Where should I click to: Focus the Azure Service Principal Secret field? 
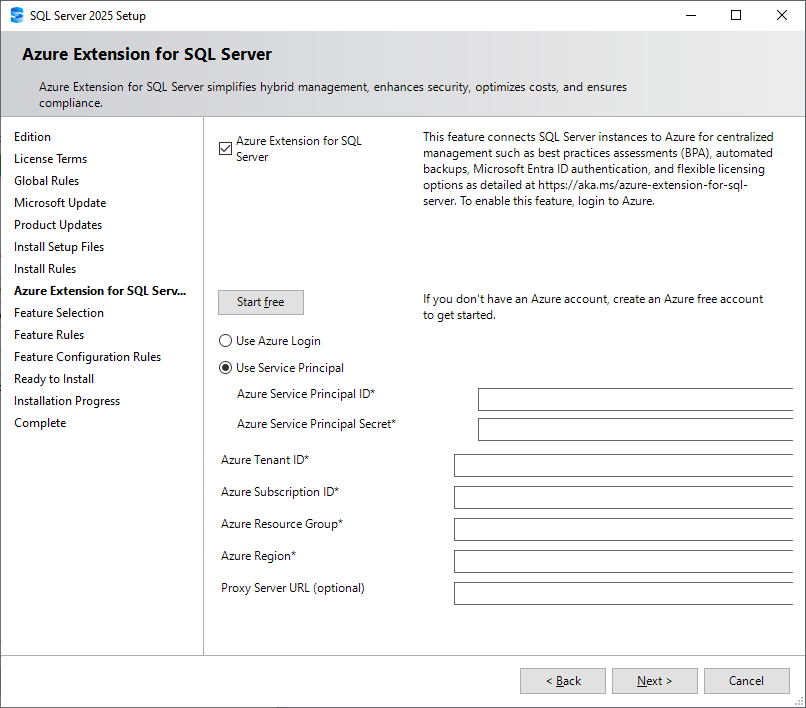coord(635,429)
